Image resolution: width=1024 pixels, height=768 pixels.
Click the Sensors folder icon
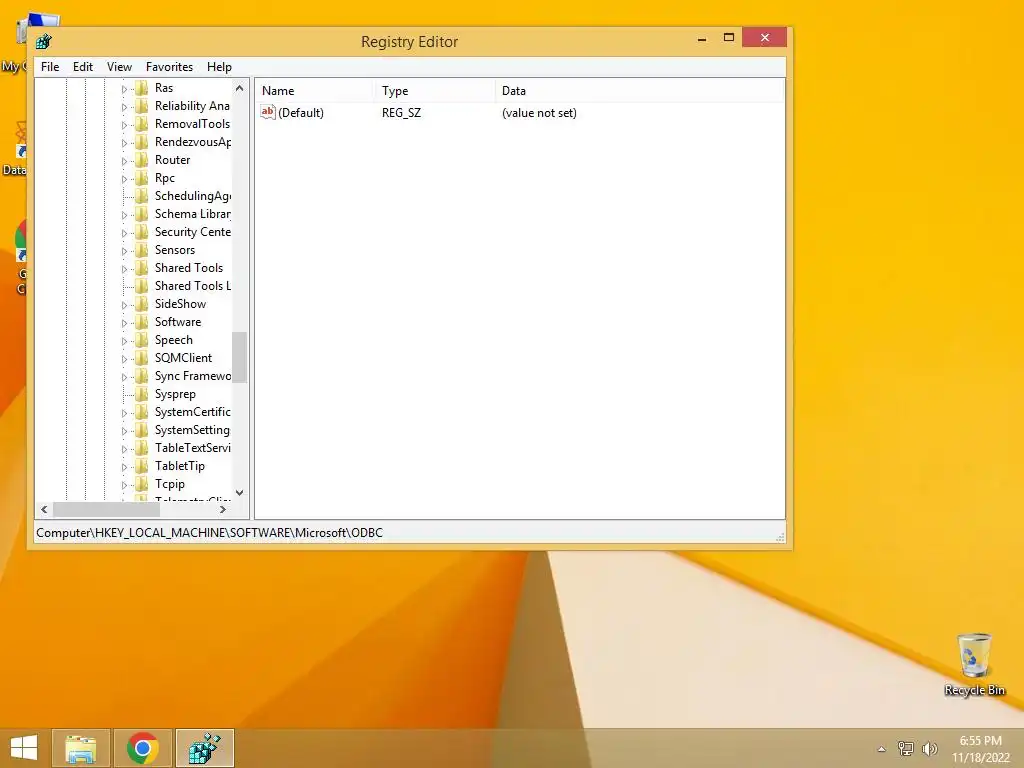(142, 250)
